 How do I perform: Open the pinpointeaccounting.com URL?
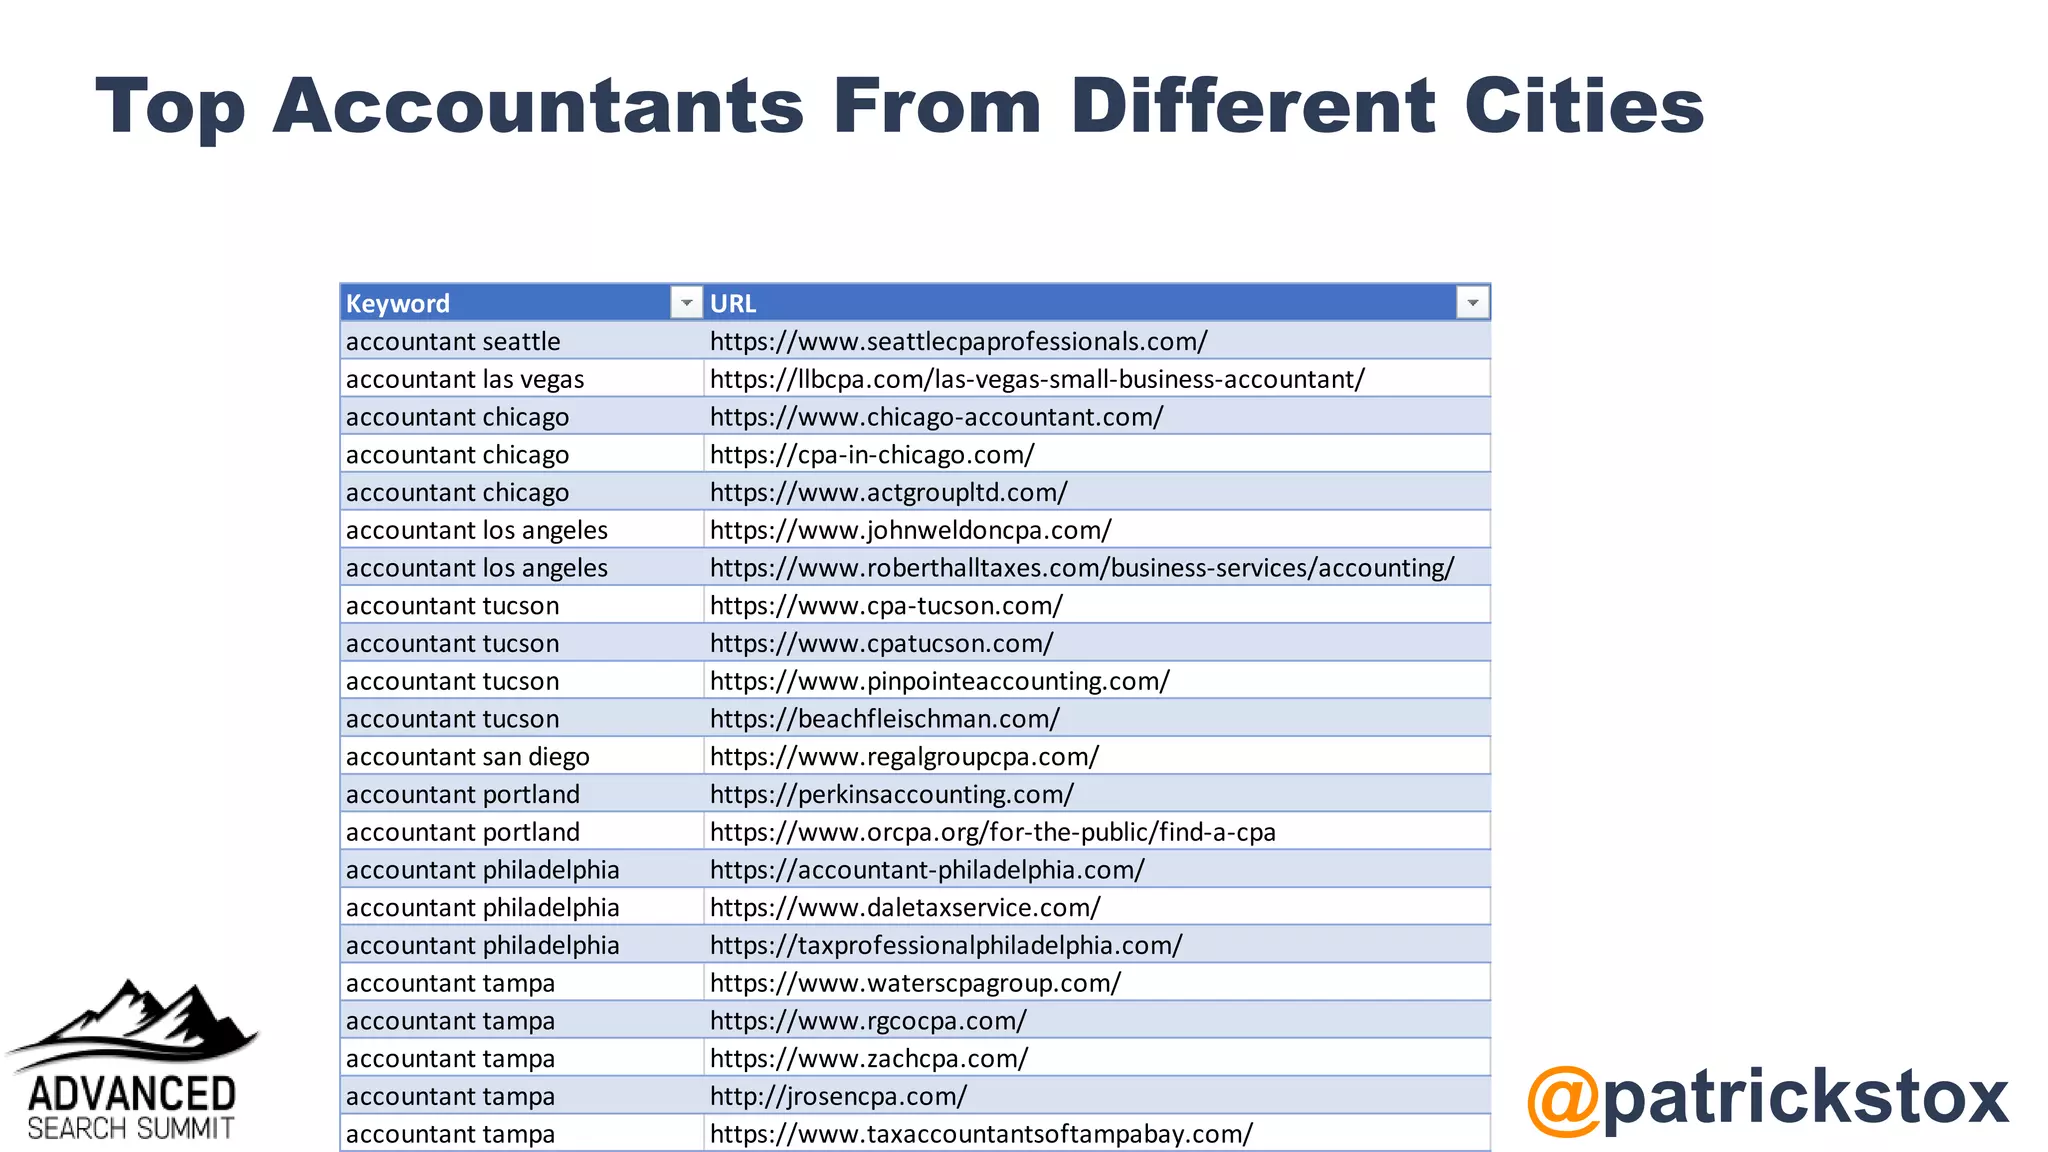pos(939,681)
